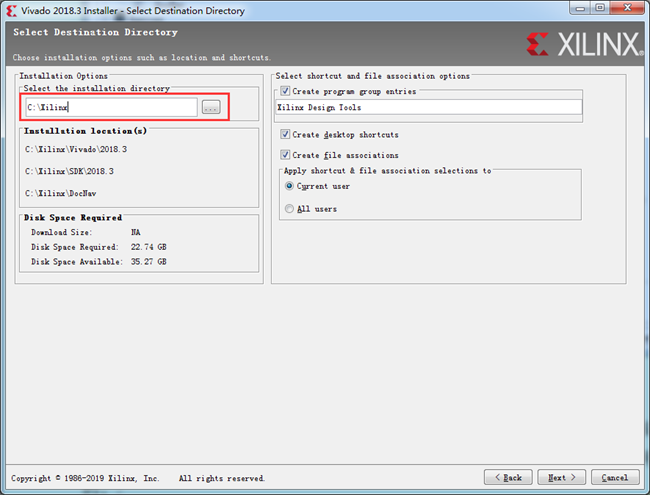This screenshot has height=495, width=650.
Task: Click the Select Destination Directory header text
Action: [x=95, y=32]
